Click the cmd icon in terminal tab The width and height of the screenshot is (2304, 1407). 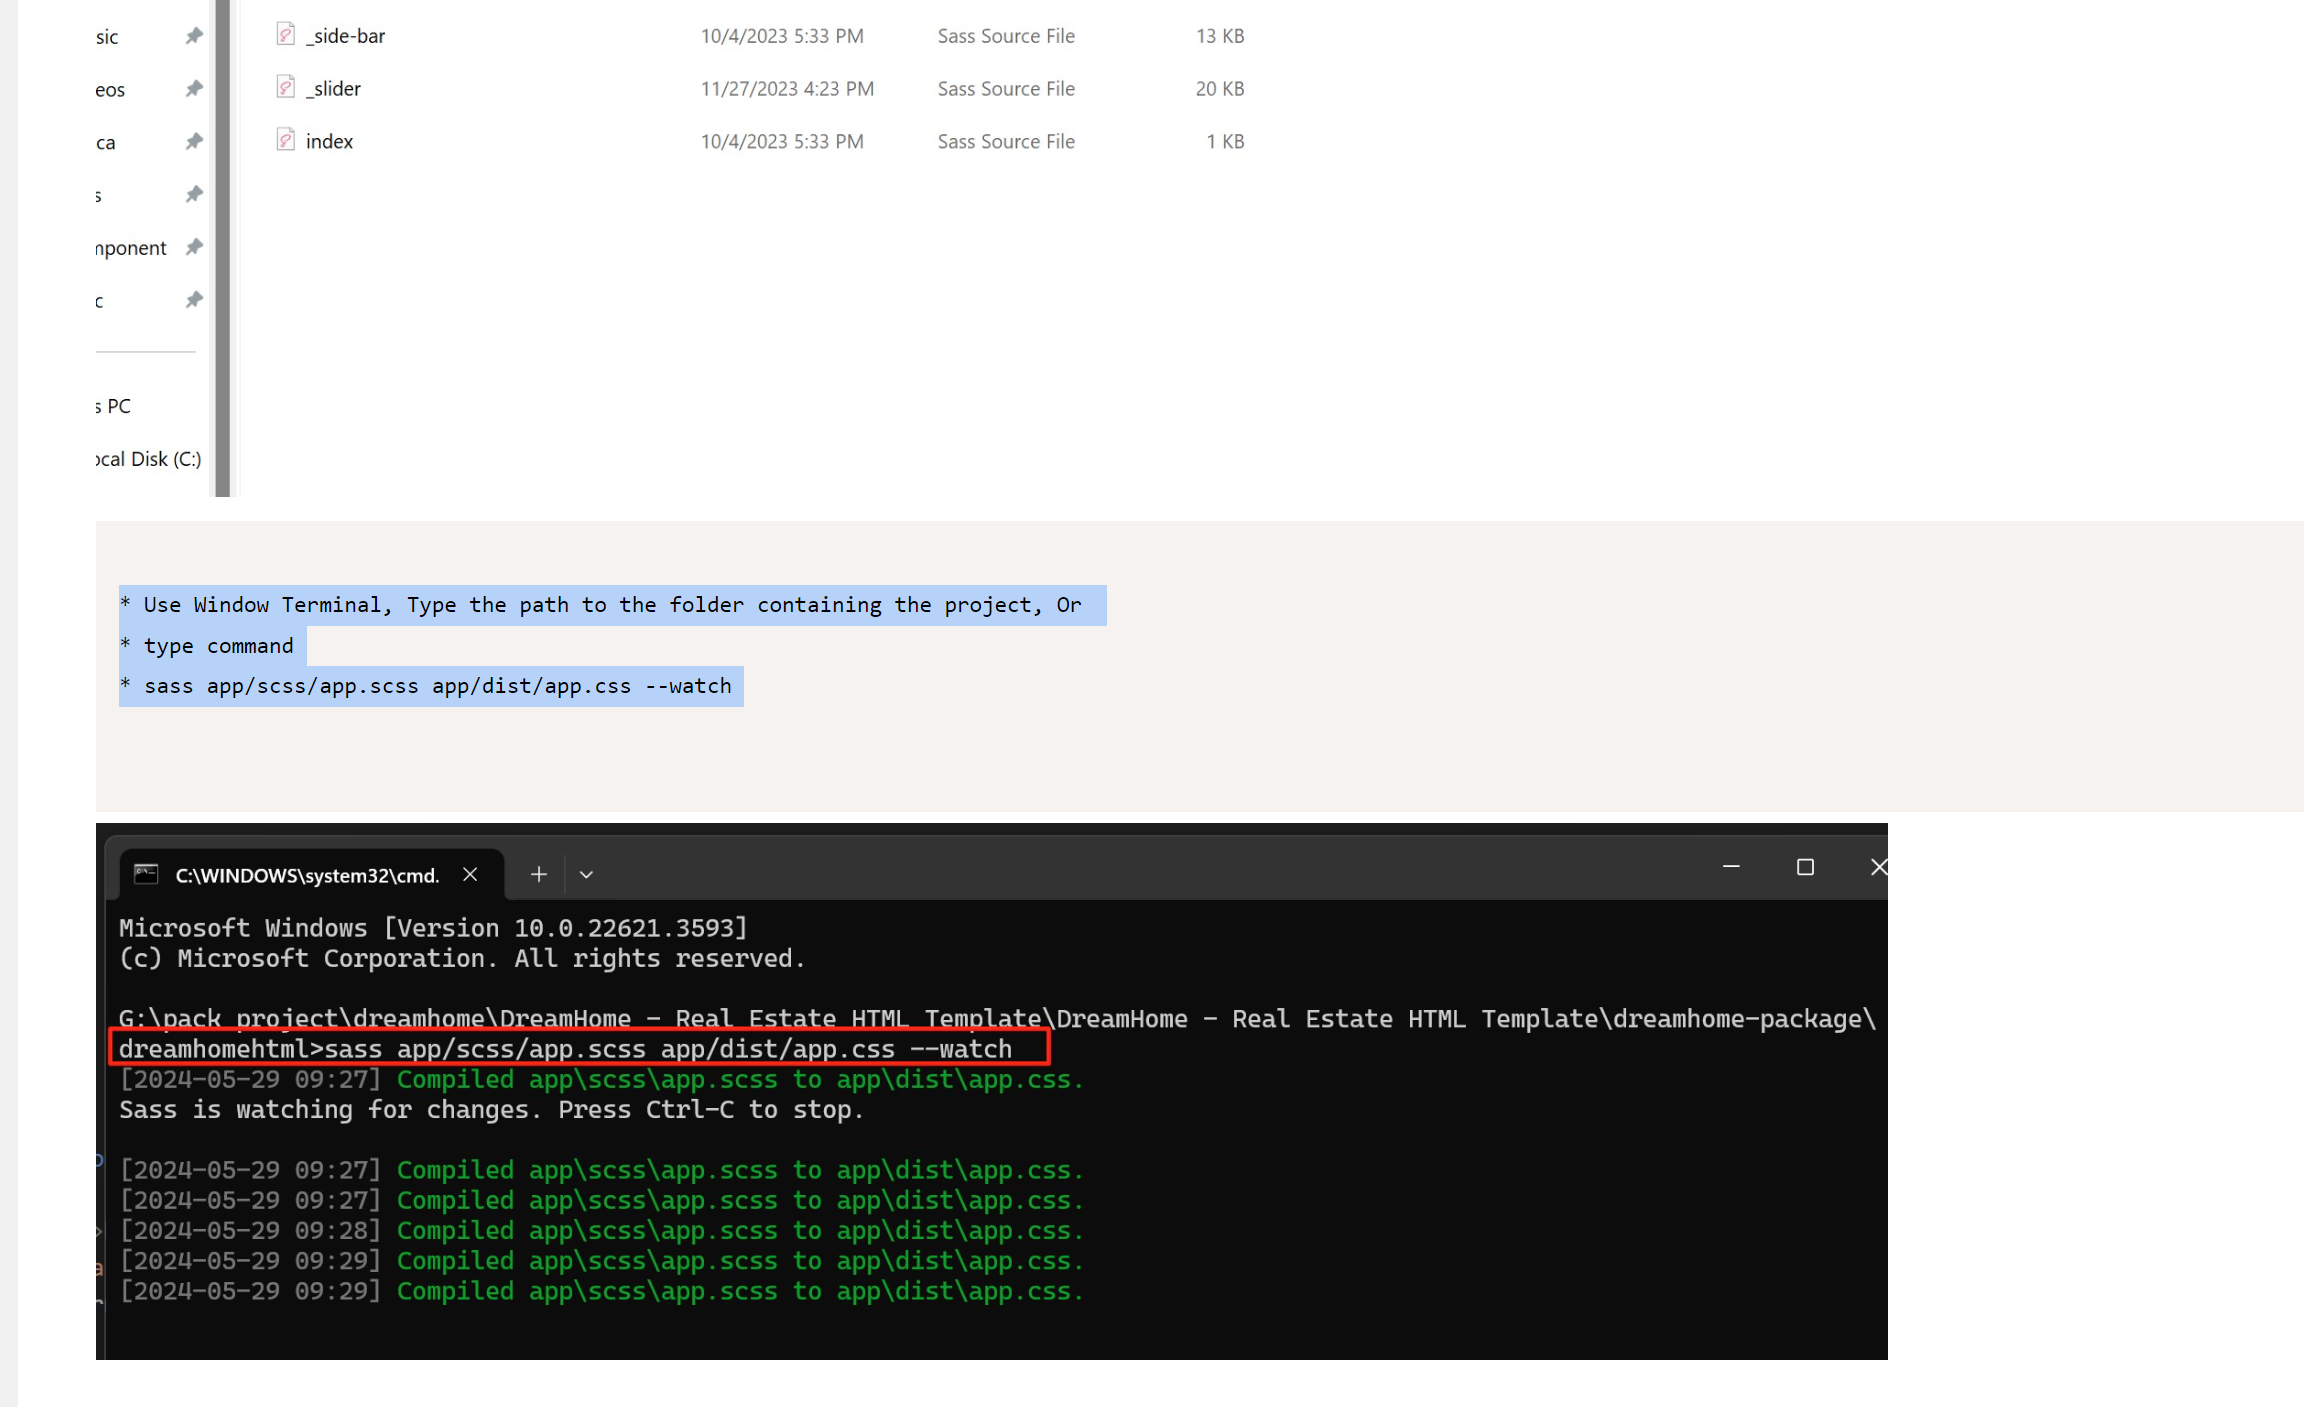tap(146, 874)
